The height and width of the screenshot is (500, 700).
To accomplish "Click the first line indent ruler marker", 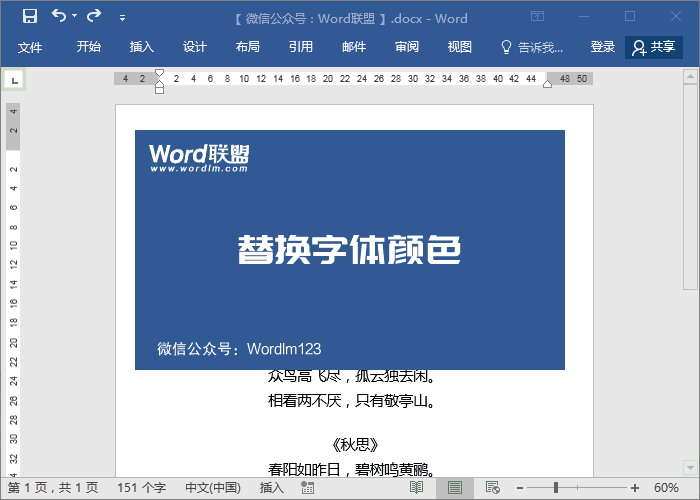I will (x=159, y=73).
